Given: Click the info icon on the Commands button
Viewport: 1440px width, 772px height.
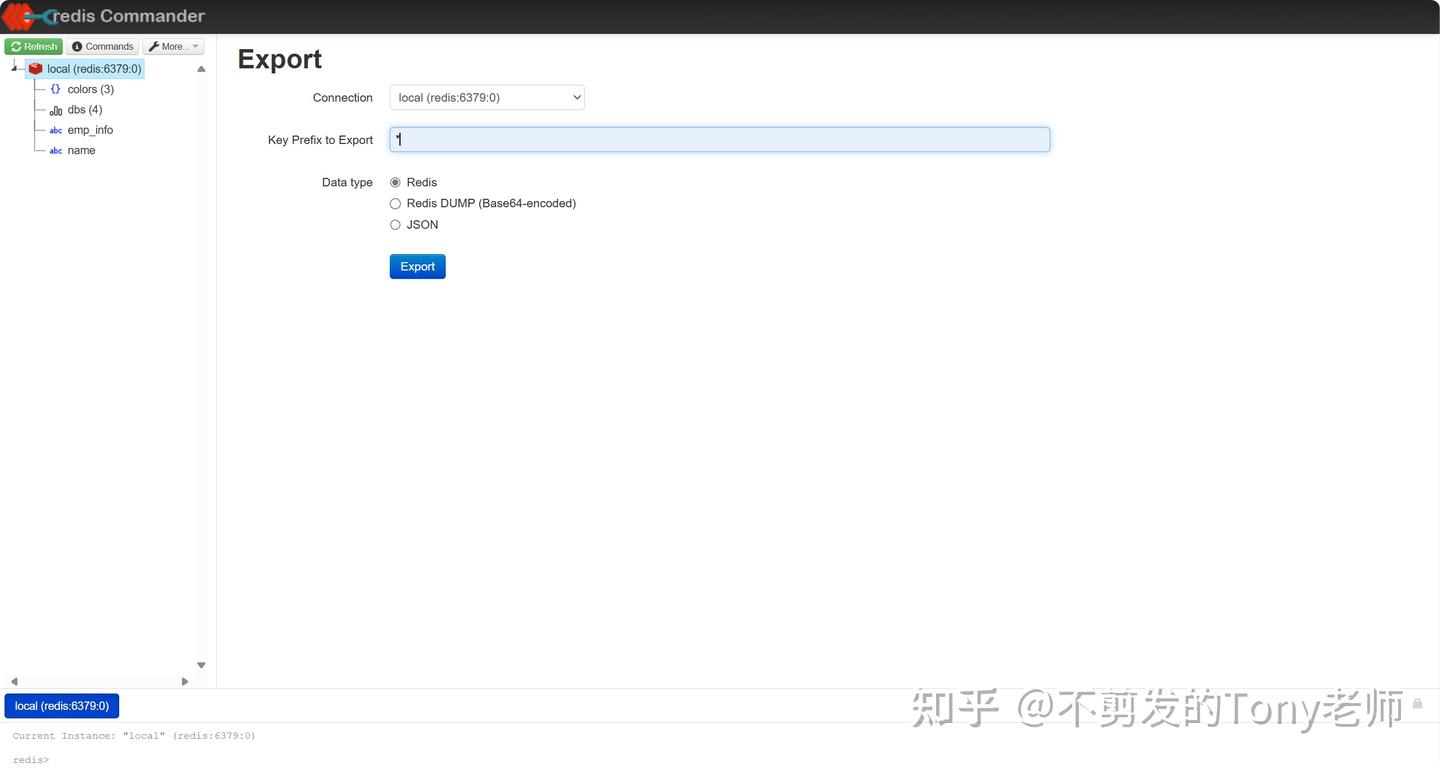Looking at the screenshot, I should 77,46.
